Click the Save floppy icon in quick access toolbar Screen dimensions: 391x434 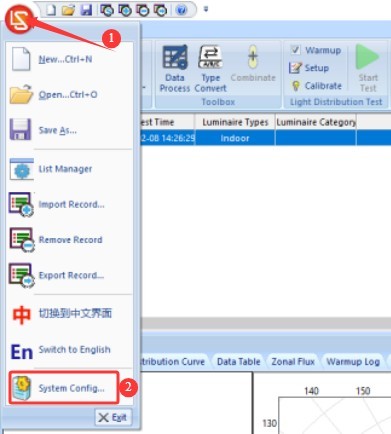(x=86, y=10)
